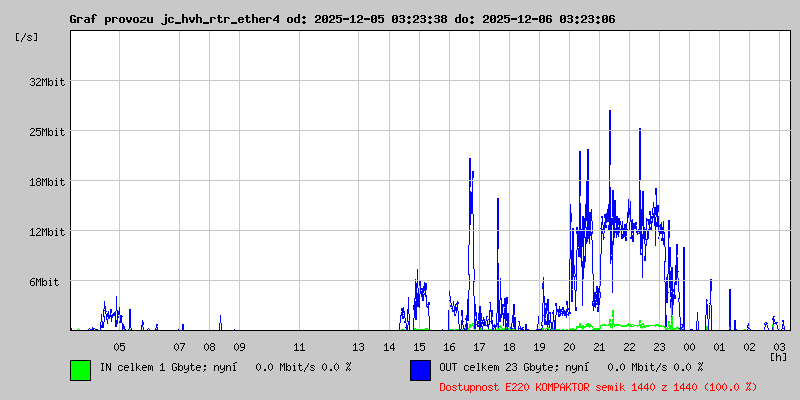This screenshot has height=400, width=800.
Task: Click the 05 hour marker on the time axis
Action: (119, 346)
